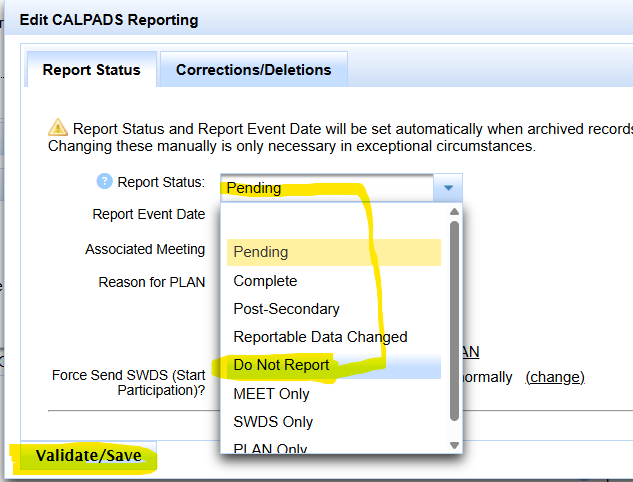Toggle the Report Status dropdown arrow

tap(448, 188)
